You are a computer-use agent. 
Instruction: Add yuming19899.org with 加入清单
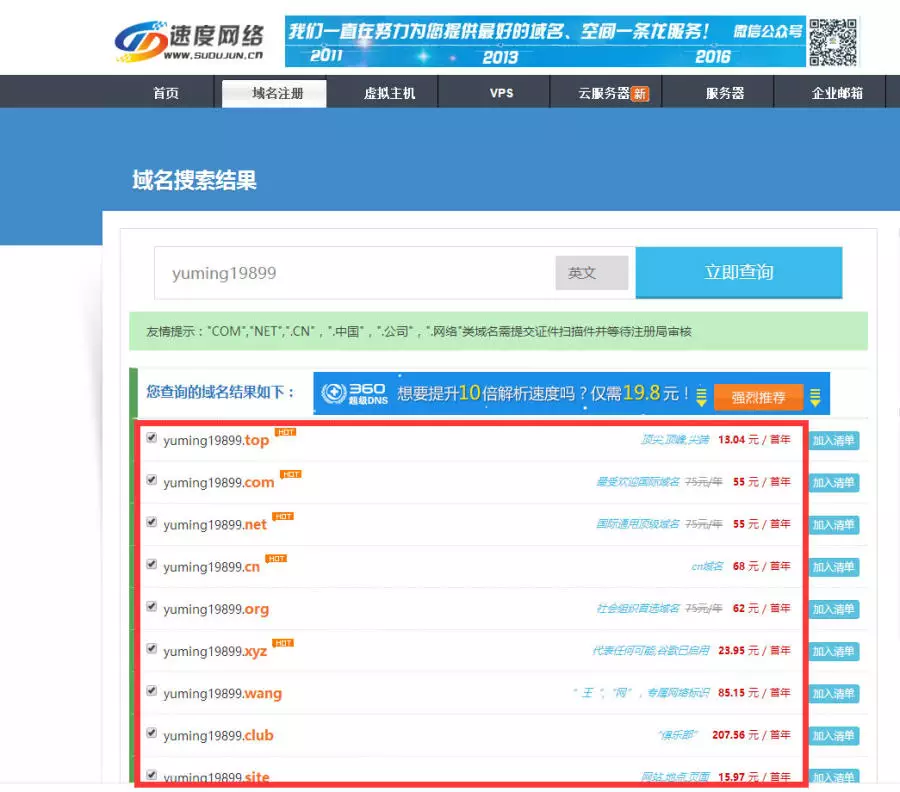[x=834, y=609]
